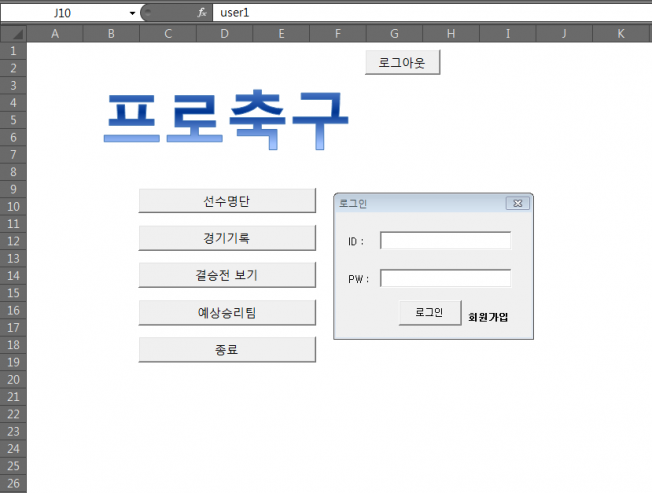Click the 예상승리팀 button
Image resolution: width=652 pixels, height=493 pixels.
[x=227, y=313]
